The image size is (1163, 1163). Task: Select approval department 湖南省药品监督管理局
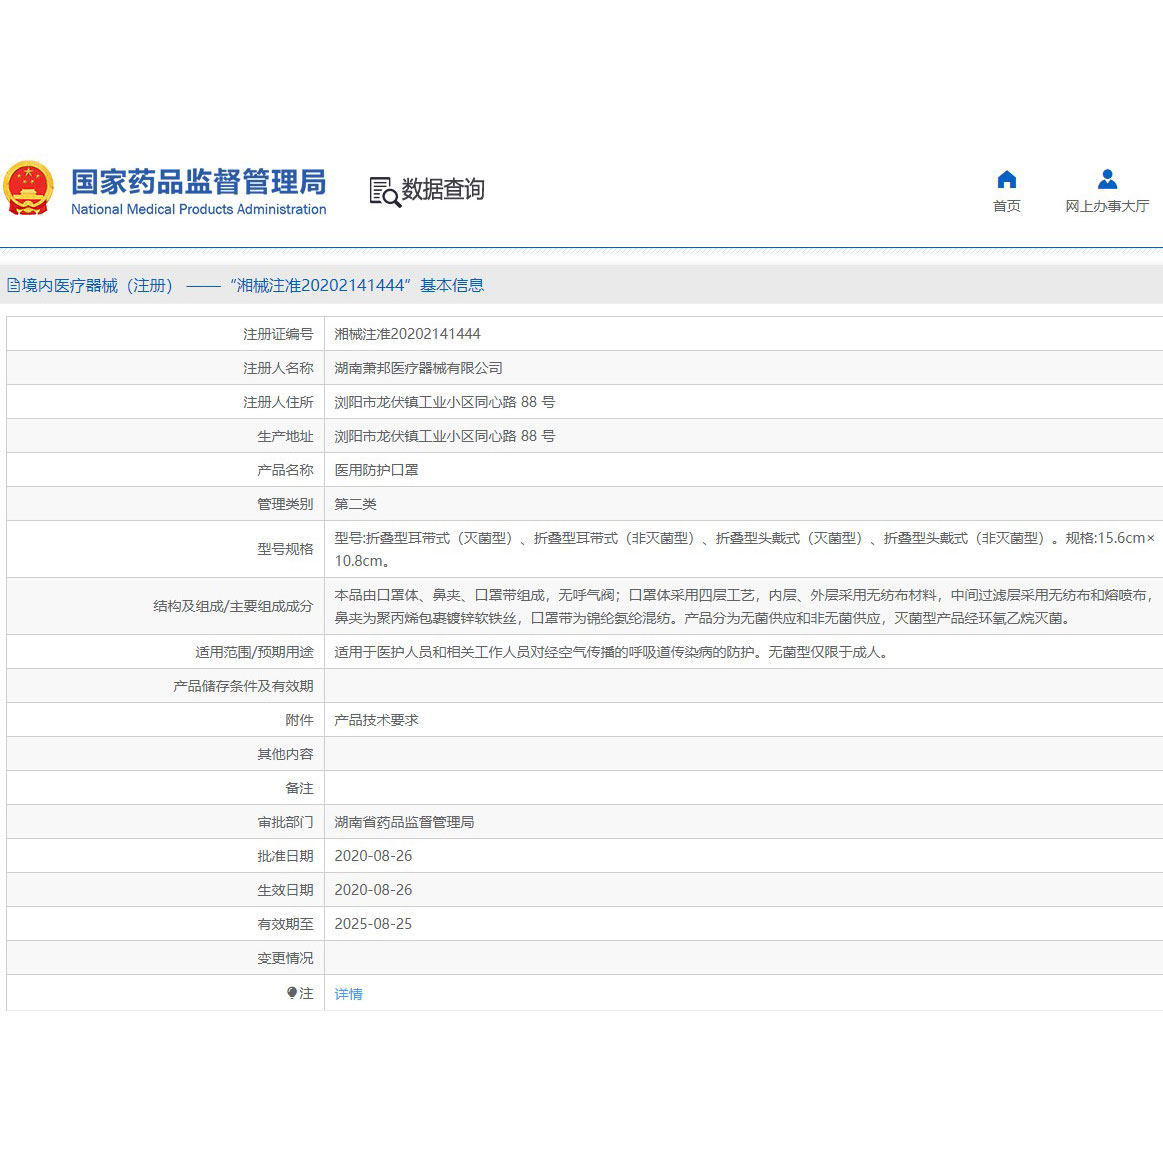pos(405,821)
